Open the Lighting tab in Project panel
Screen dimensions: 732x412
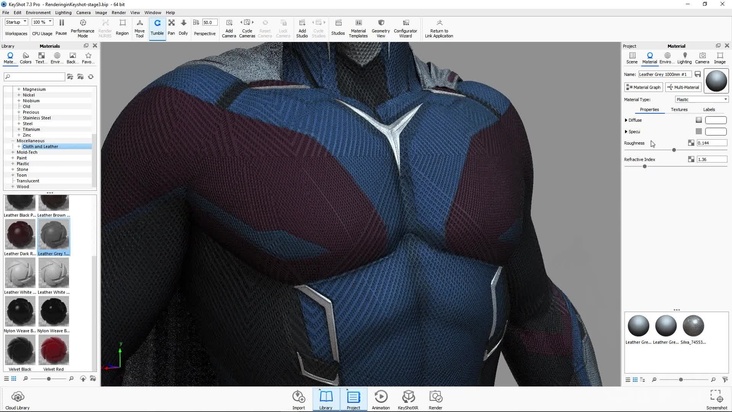684,58
